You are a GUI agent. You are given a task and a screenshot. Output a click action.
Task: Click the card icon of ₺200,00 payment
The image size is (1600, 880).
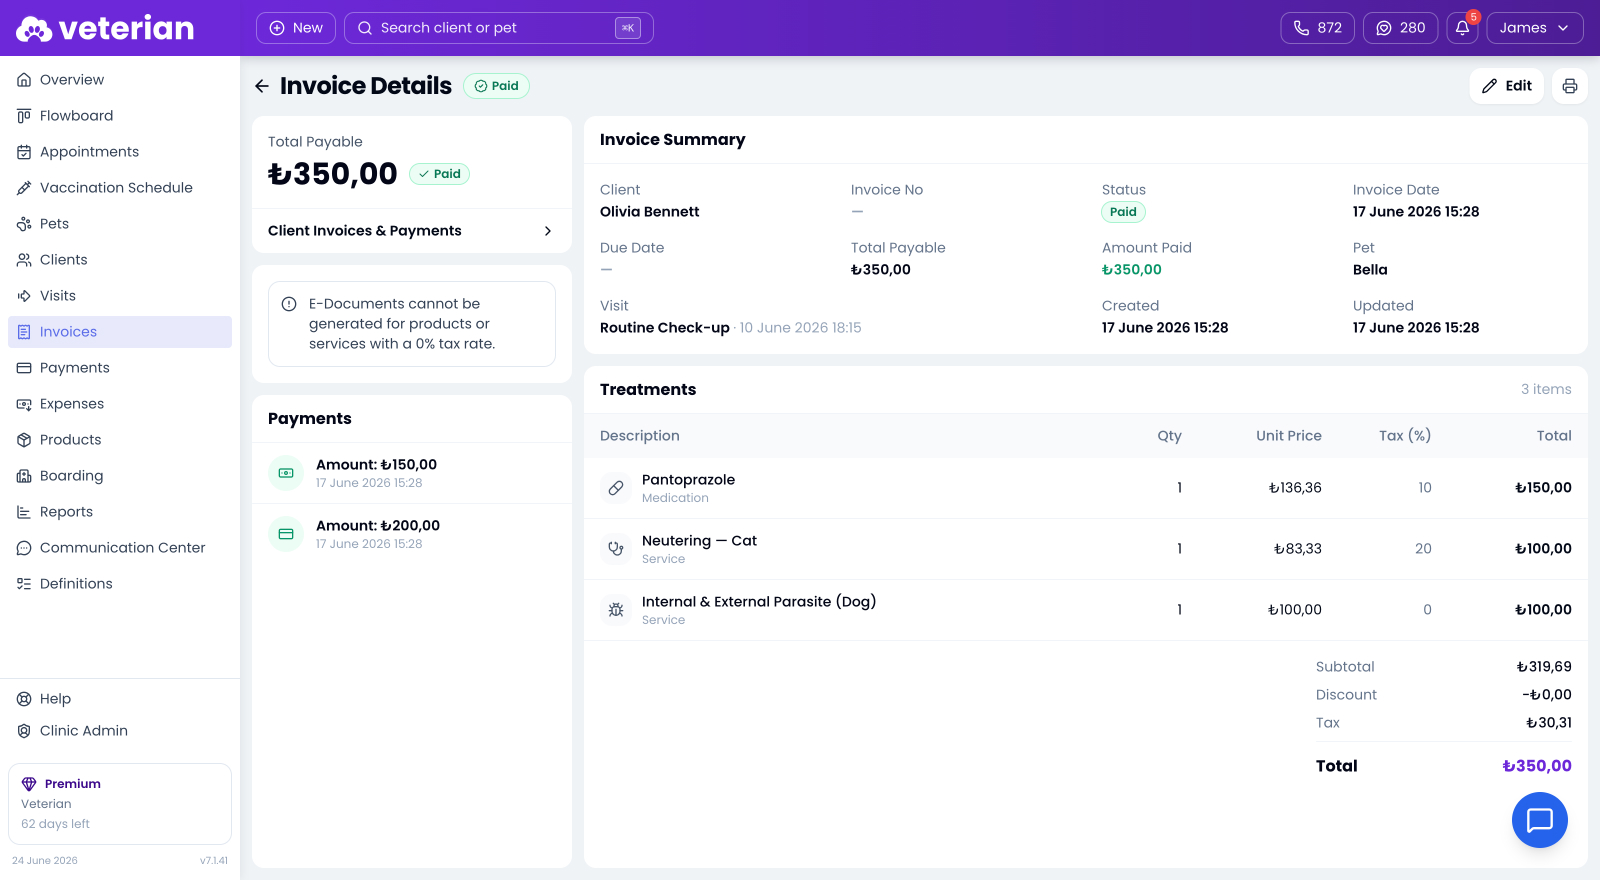[x=286, y=534]
